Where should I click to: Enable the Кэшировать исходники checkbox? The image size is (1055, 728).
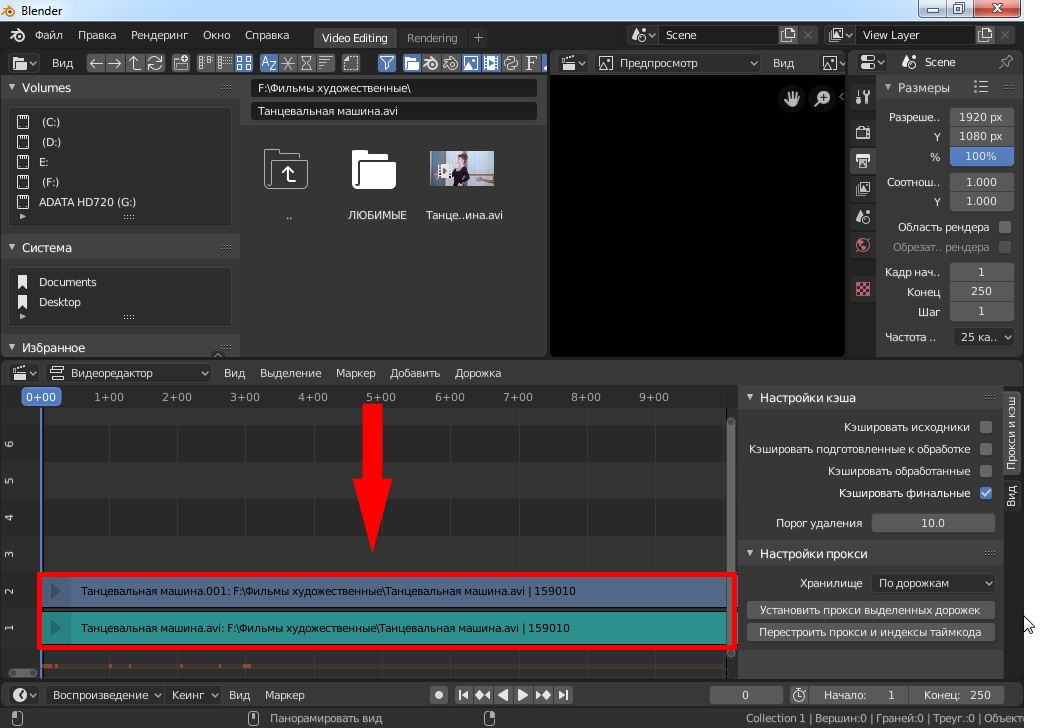coord(986,427)
